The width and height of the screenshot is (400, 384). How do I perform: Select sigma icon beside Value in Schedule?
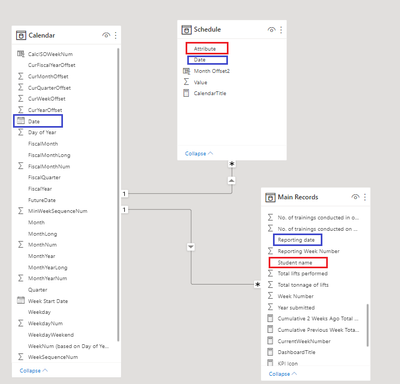click(x=186, y=82)
